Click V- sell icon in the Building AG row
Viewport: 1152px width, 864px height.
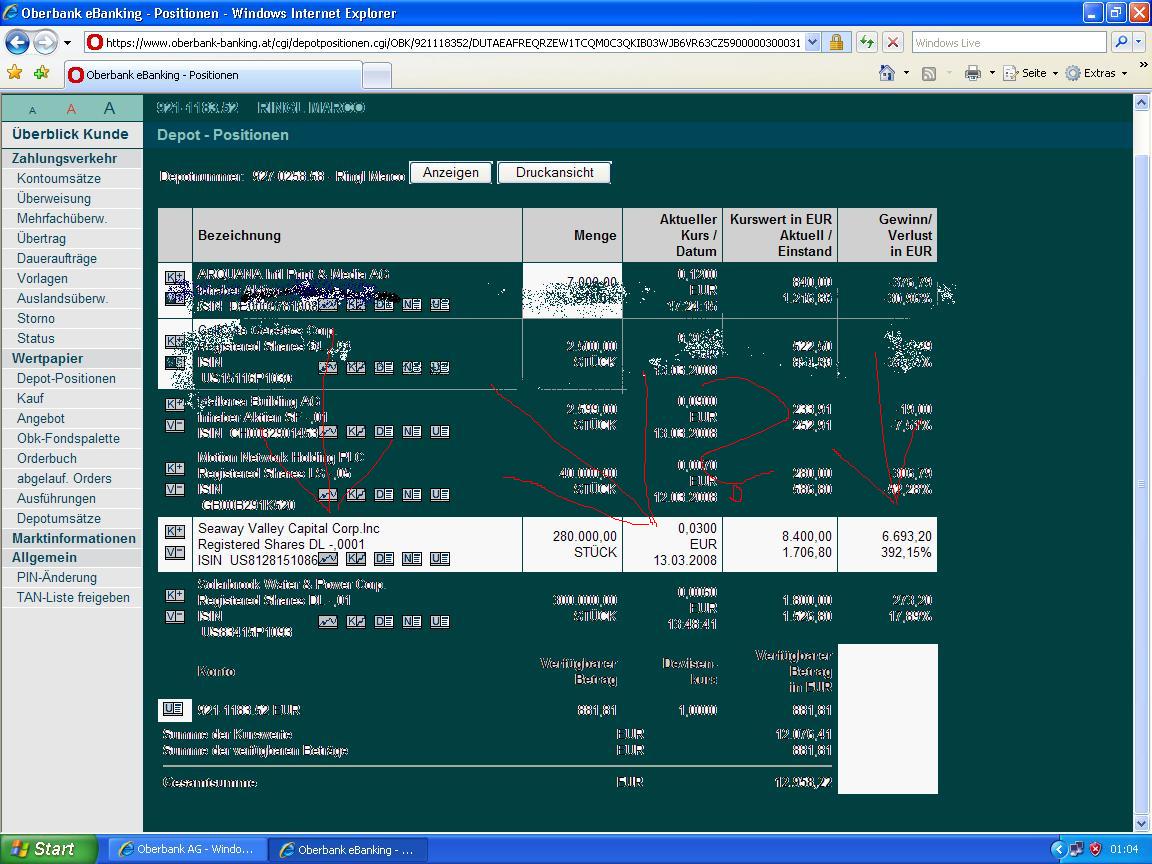pyautogui.click(x=175, y=425)
